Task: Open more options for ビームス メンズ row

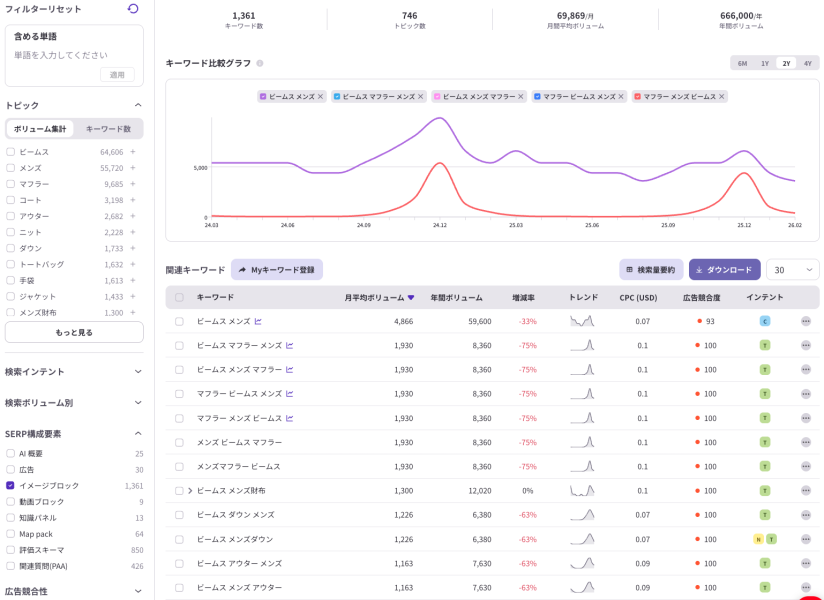Action: tap(806, 321)
